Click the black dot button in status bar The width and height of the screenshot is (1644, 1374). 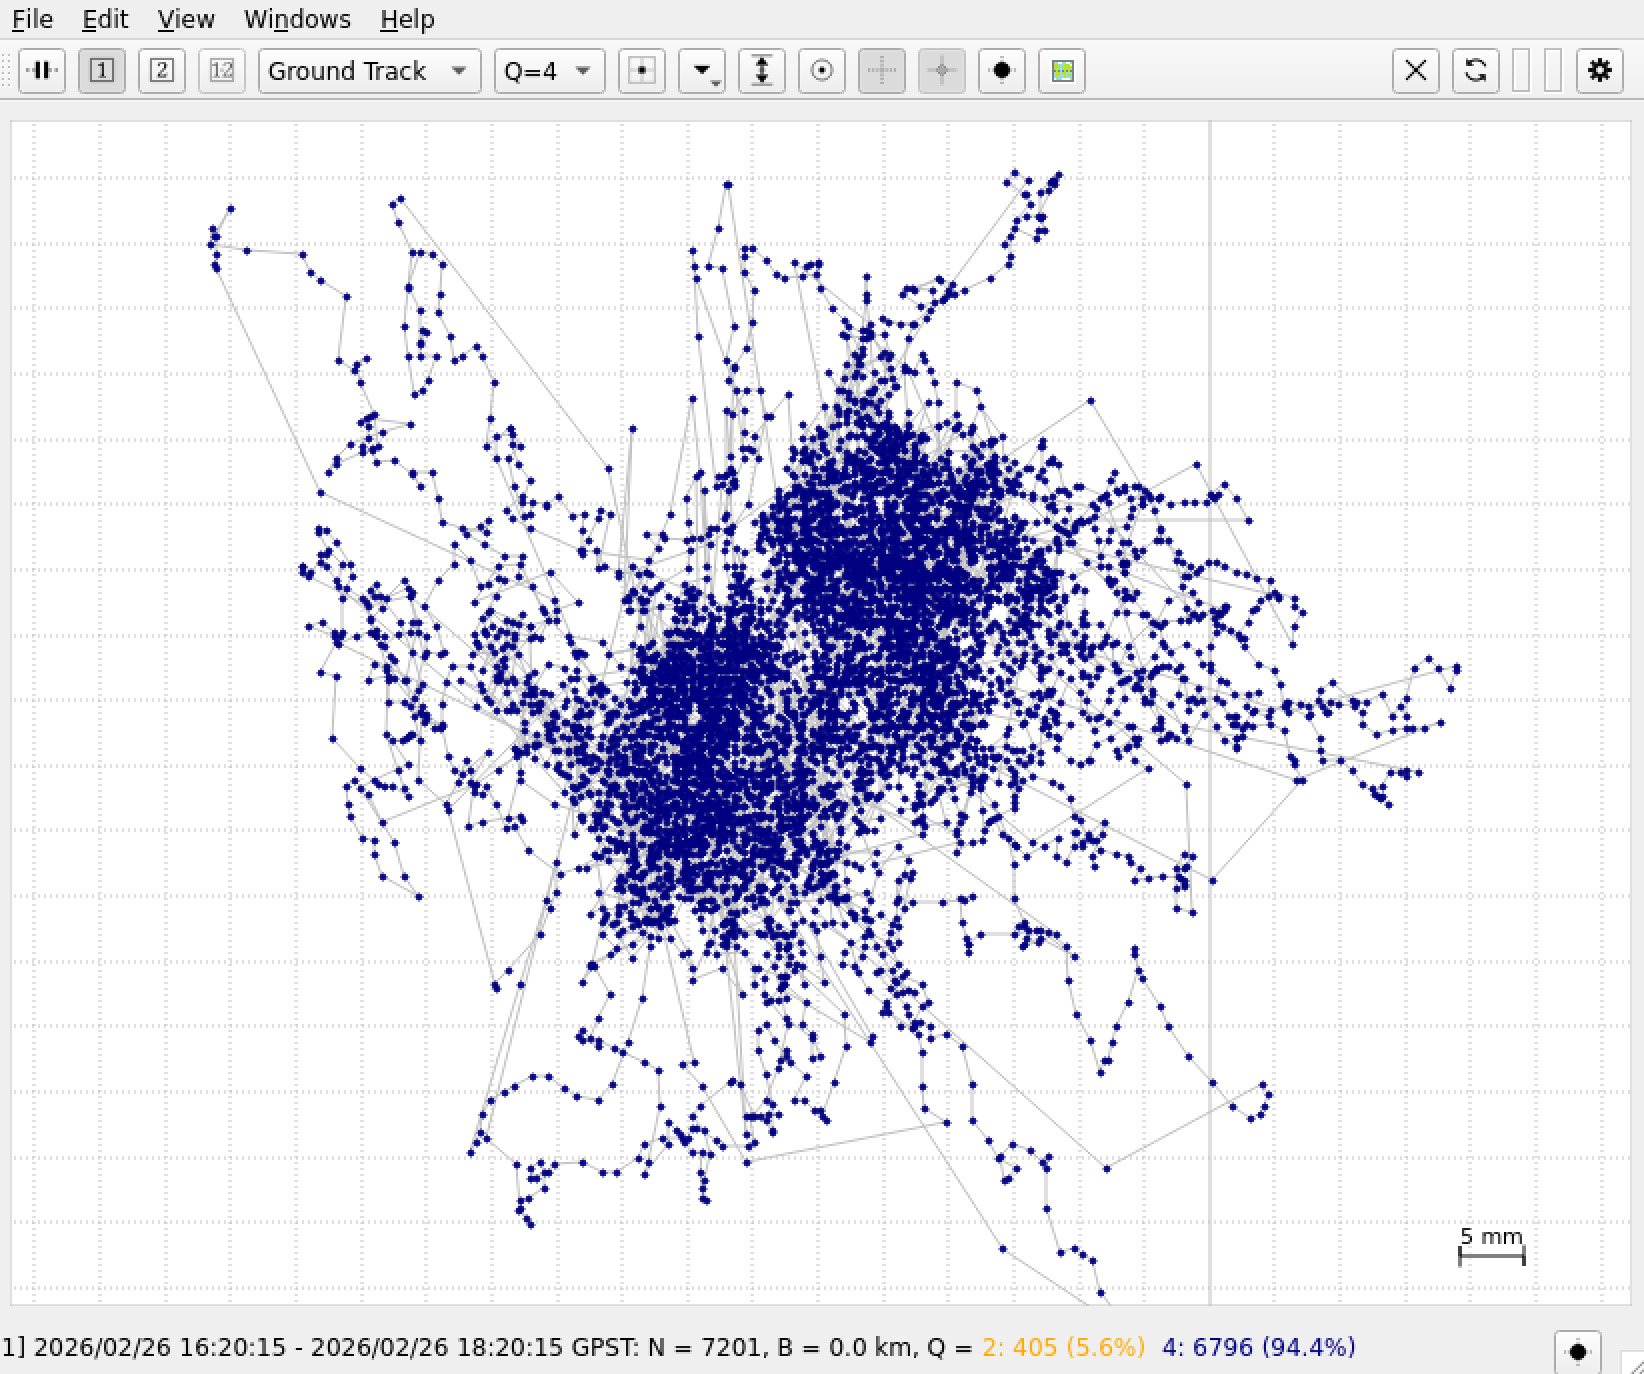point(1578,1352)
